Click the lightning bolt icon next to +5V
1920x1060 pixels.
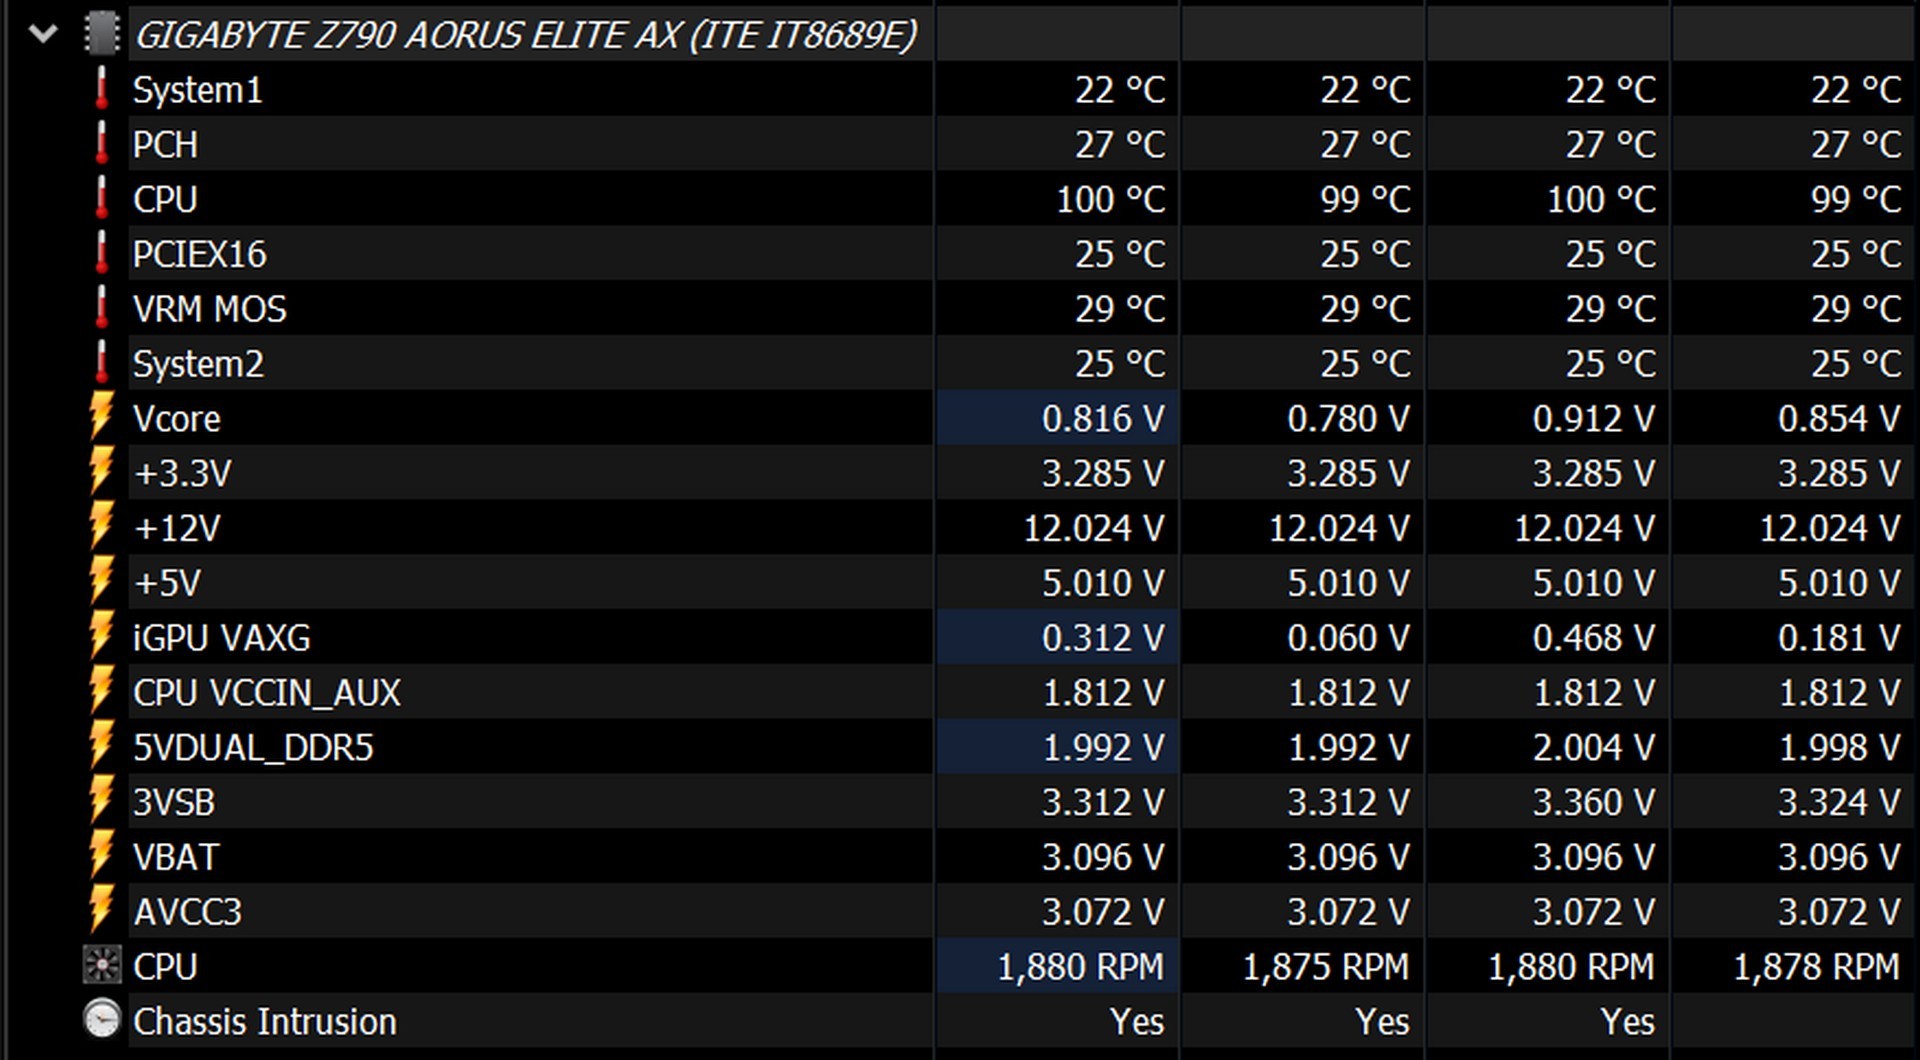[101, 581]
